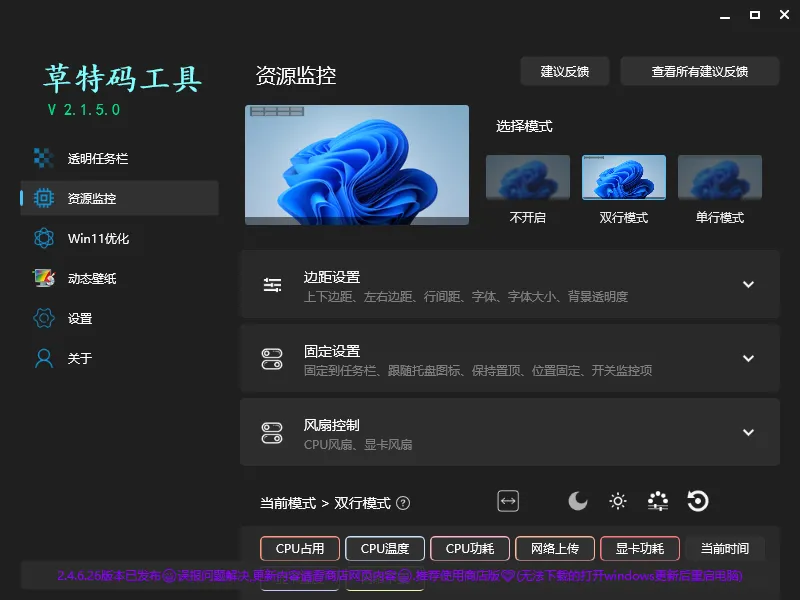The image size is (800, 600).
Task: Toggle the 当前时间 monitor item
Action: 725,549
